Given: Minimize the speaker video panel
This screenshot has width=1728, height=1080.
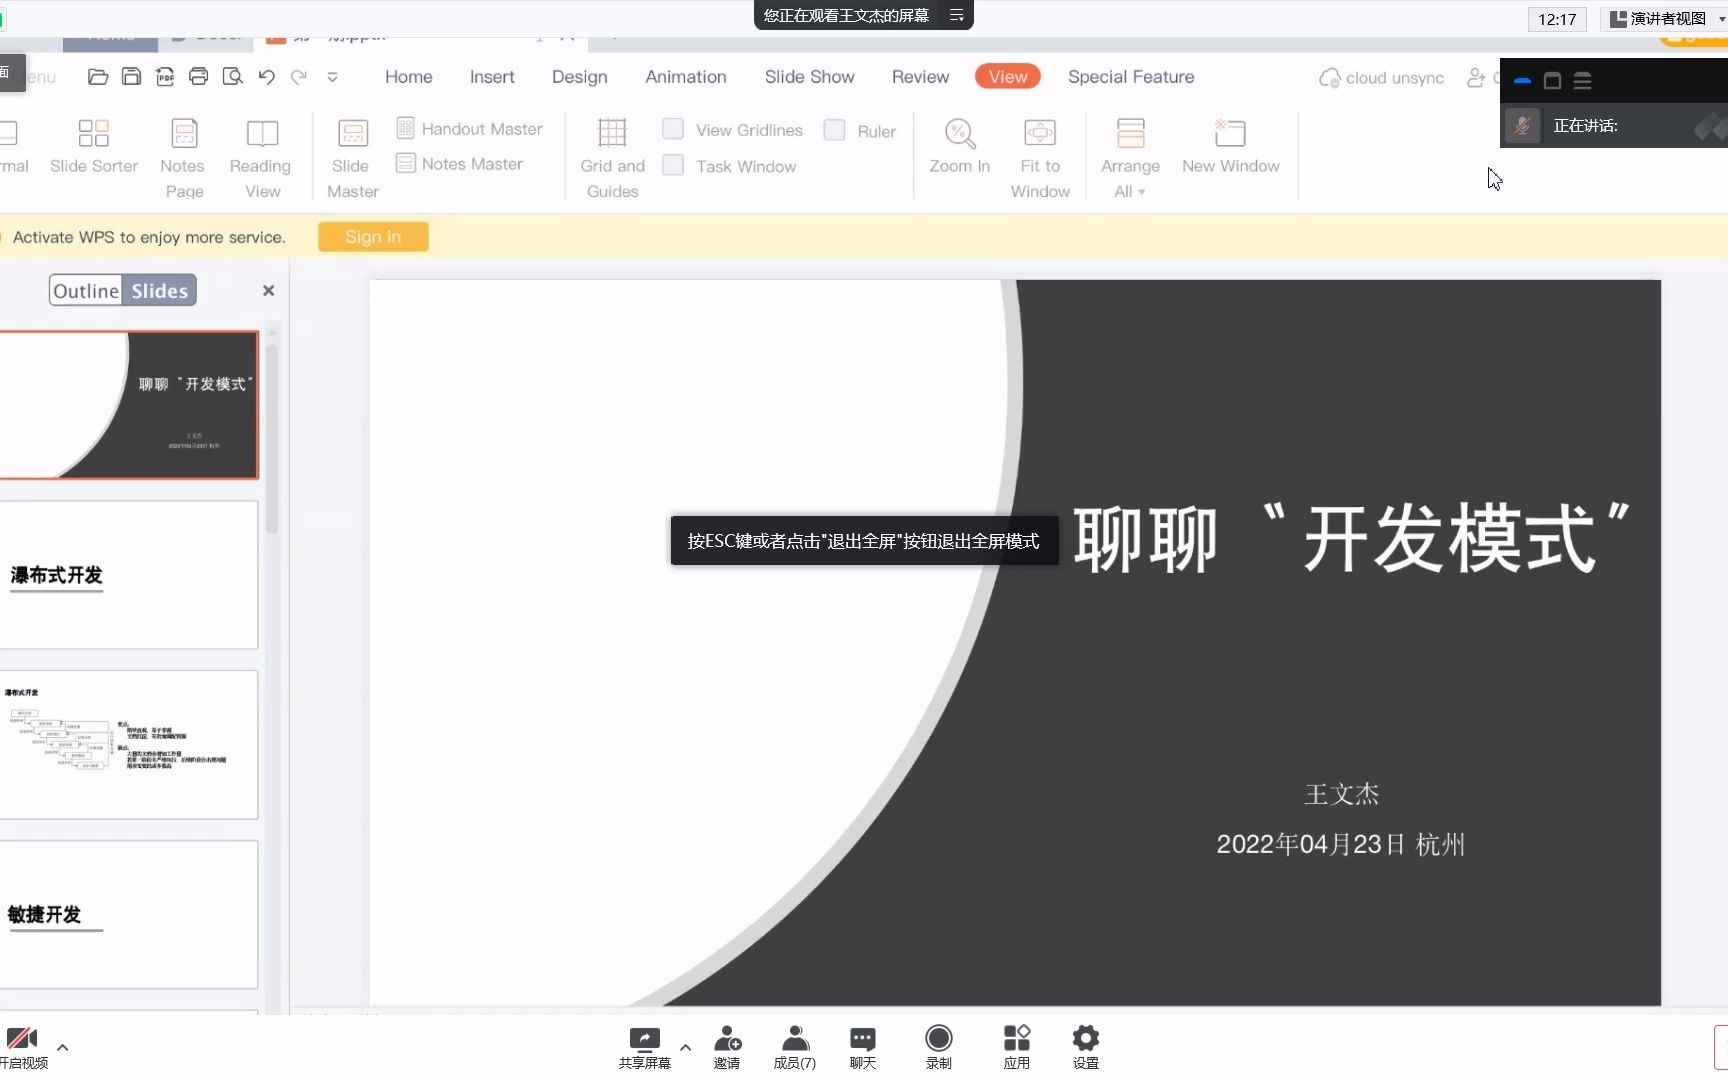Looking at the screenshot, I should click(1522, 81).
